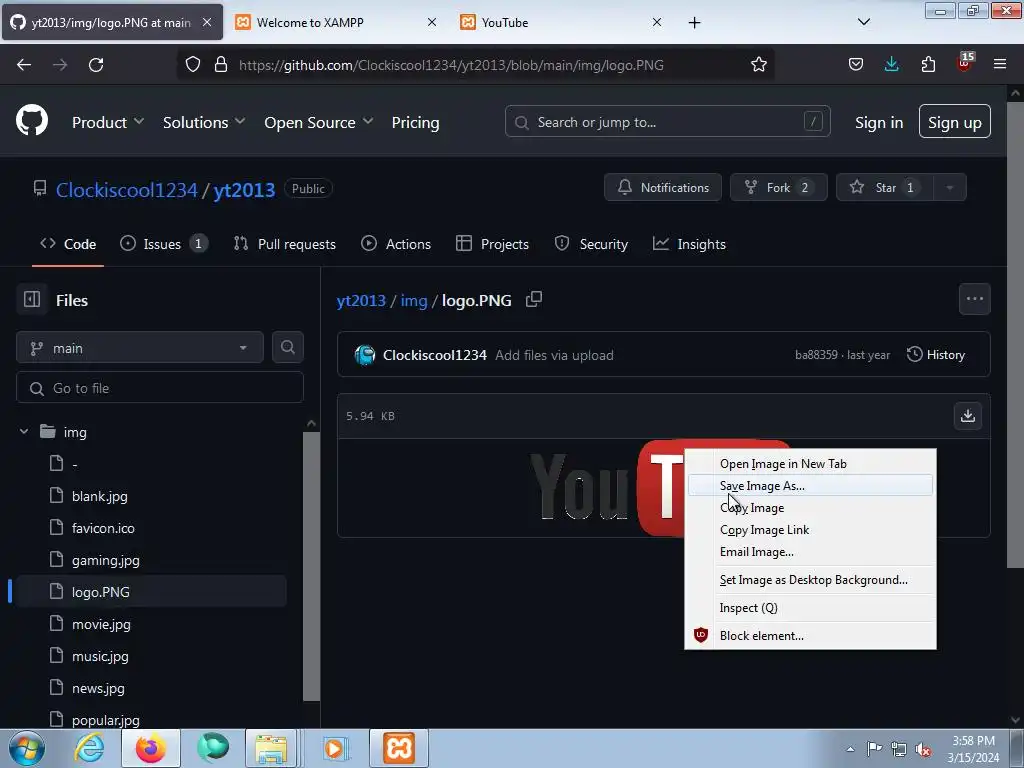Click the file tree vertical scrollbar

point(312,566)
